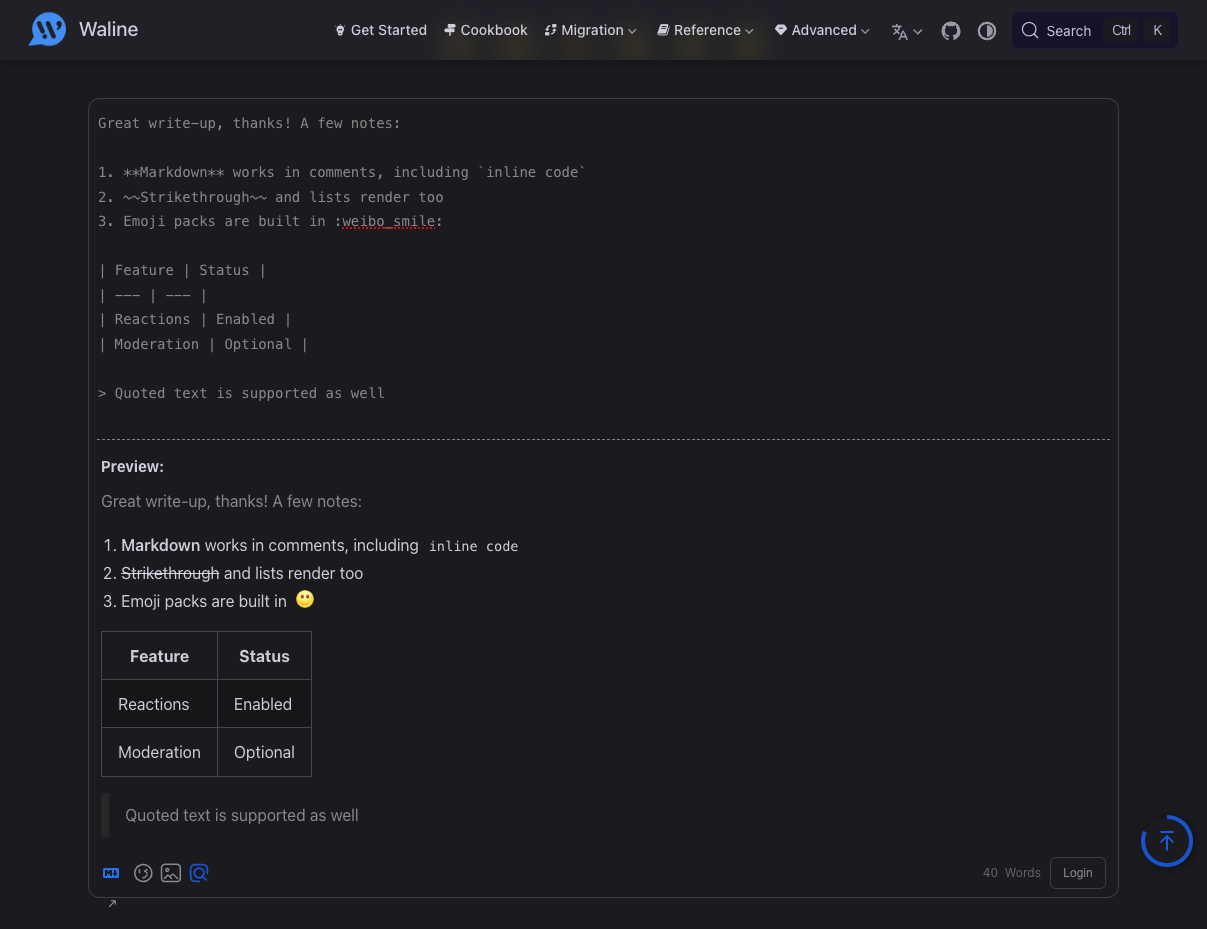Click the rendered smile emoji in preview
1207x929 pixels.
pyautogui.click(x=305, y=600)
